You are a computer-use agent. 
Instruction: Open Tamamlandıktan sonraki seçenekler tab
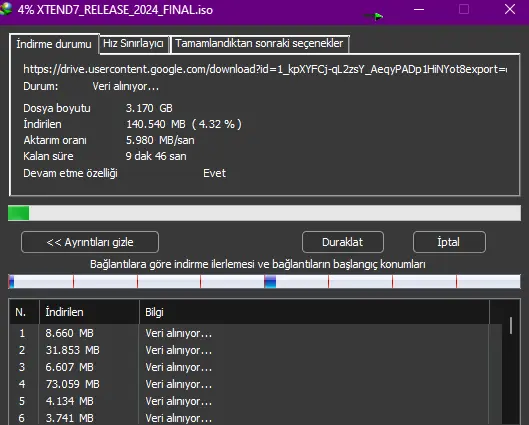click(259, 44)
